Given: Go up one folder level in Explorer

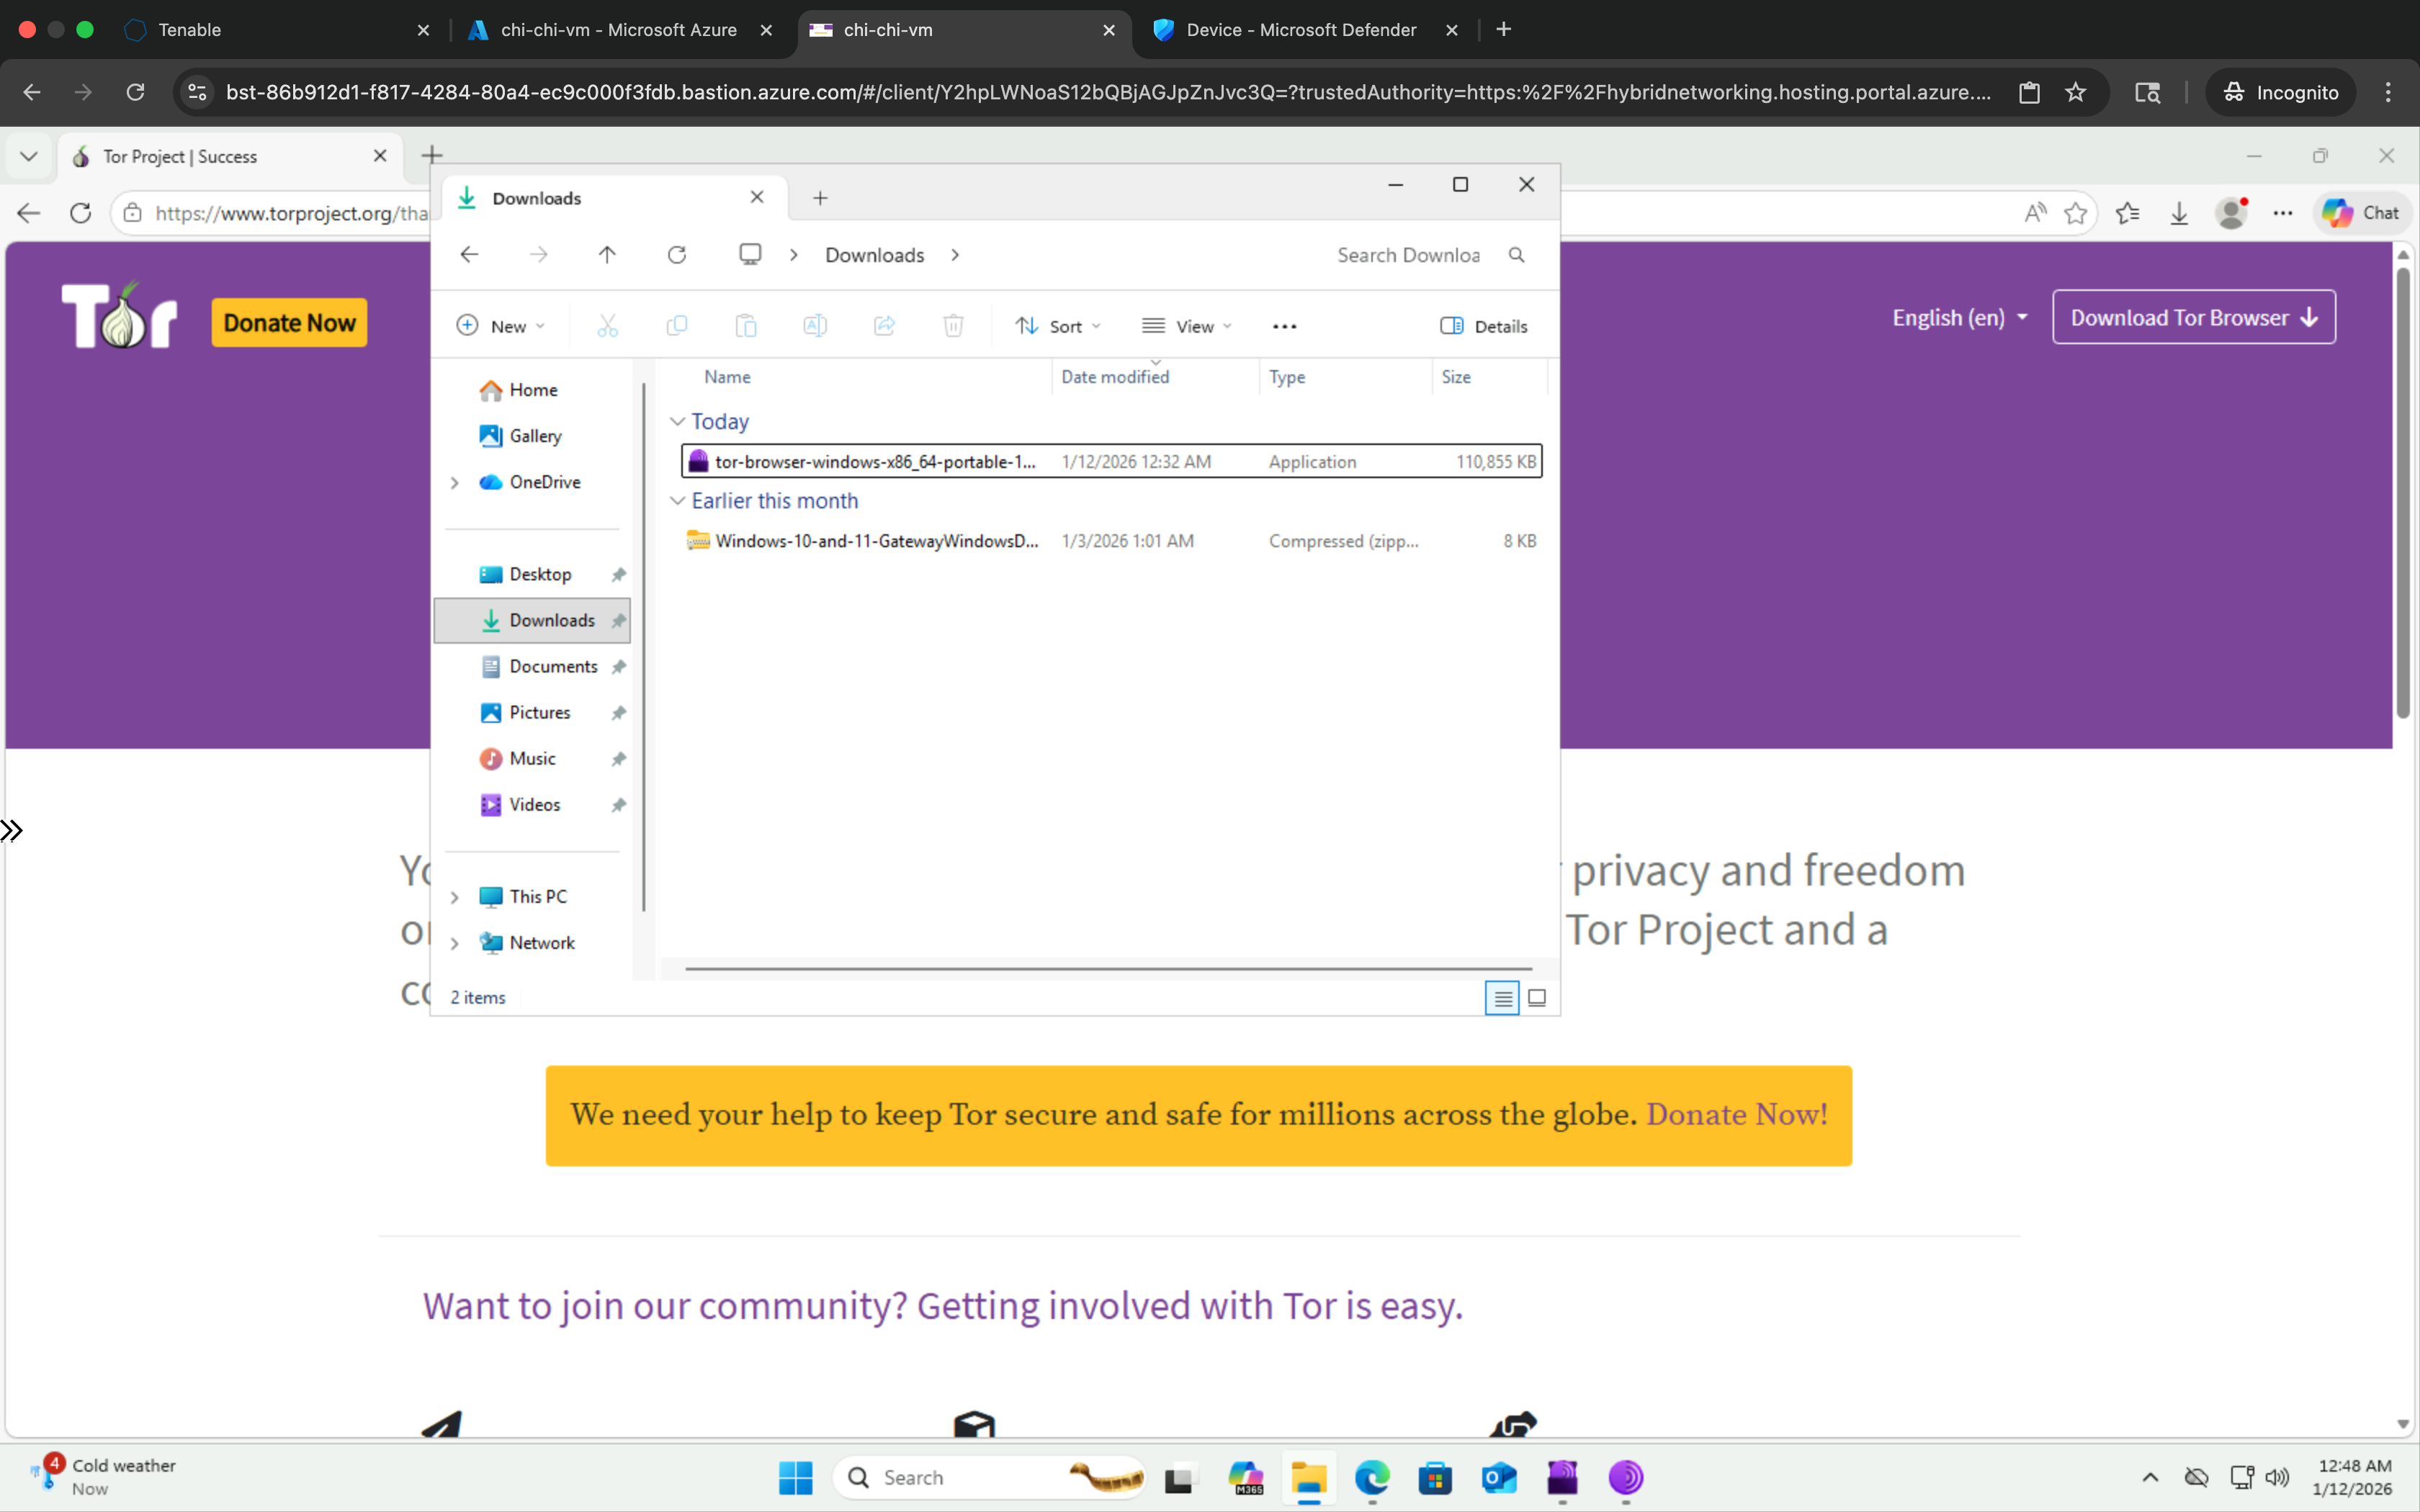Looking at the screenshot, I should coord(607,255).
